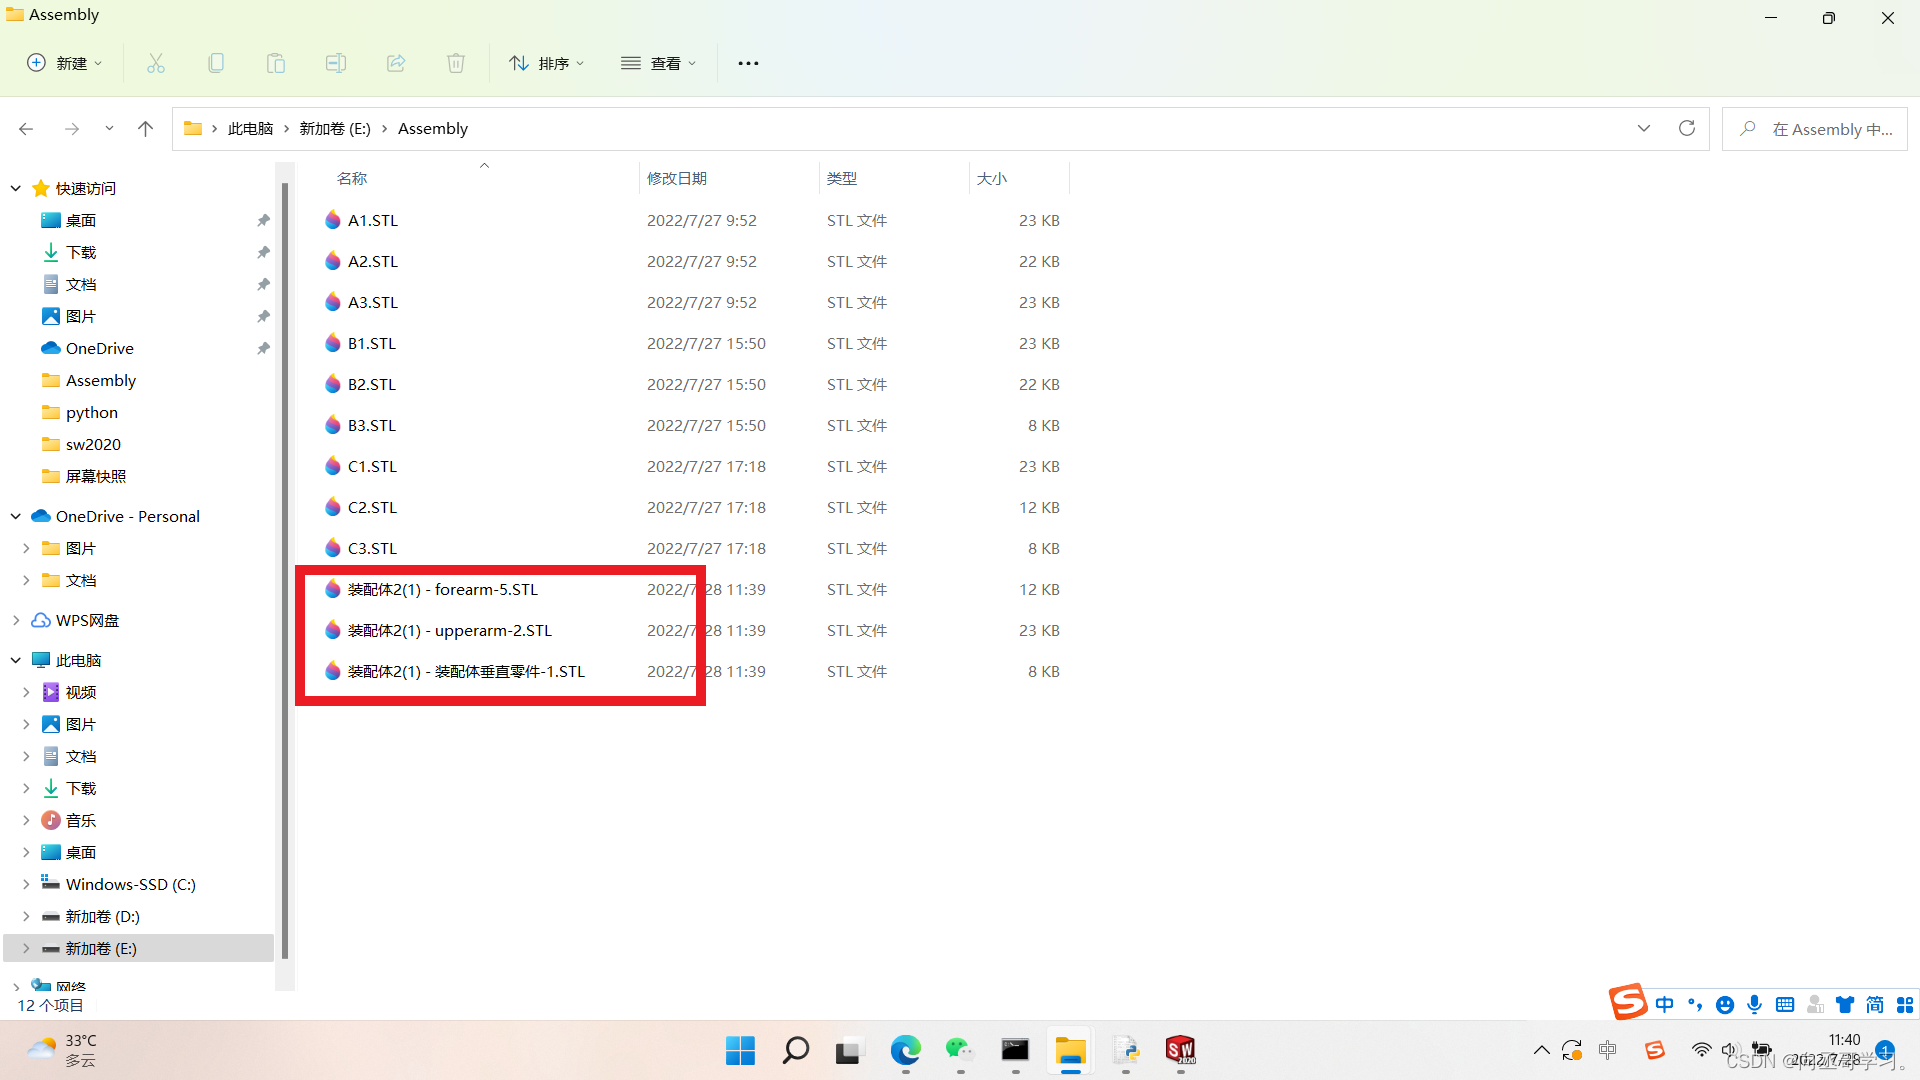Open the 新建 new item menu
This screenshot has width=1920, height=1080.
tap(65, 63)
